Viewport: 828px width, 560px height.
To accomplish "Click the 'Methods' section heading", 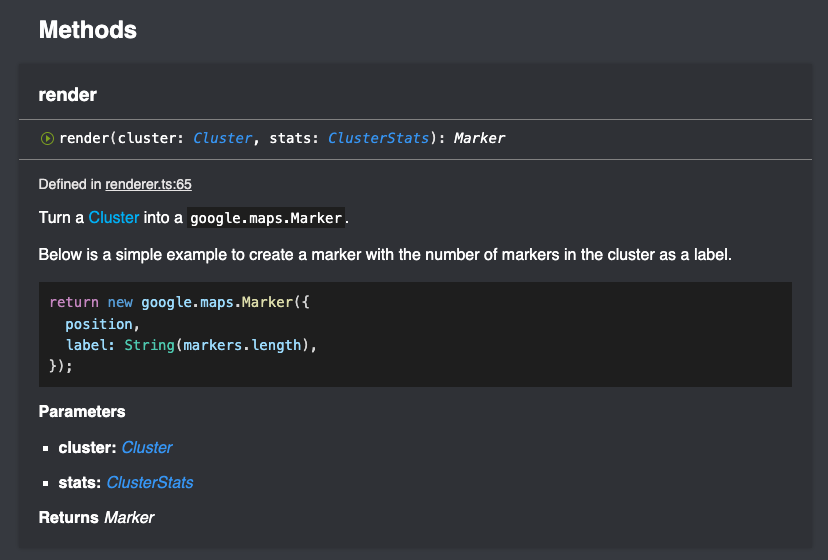I will tap(88, 30).
